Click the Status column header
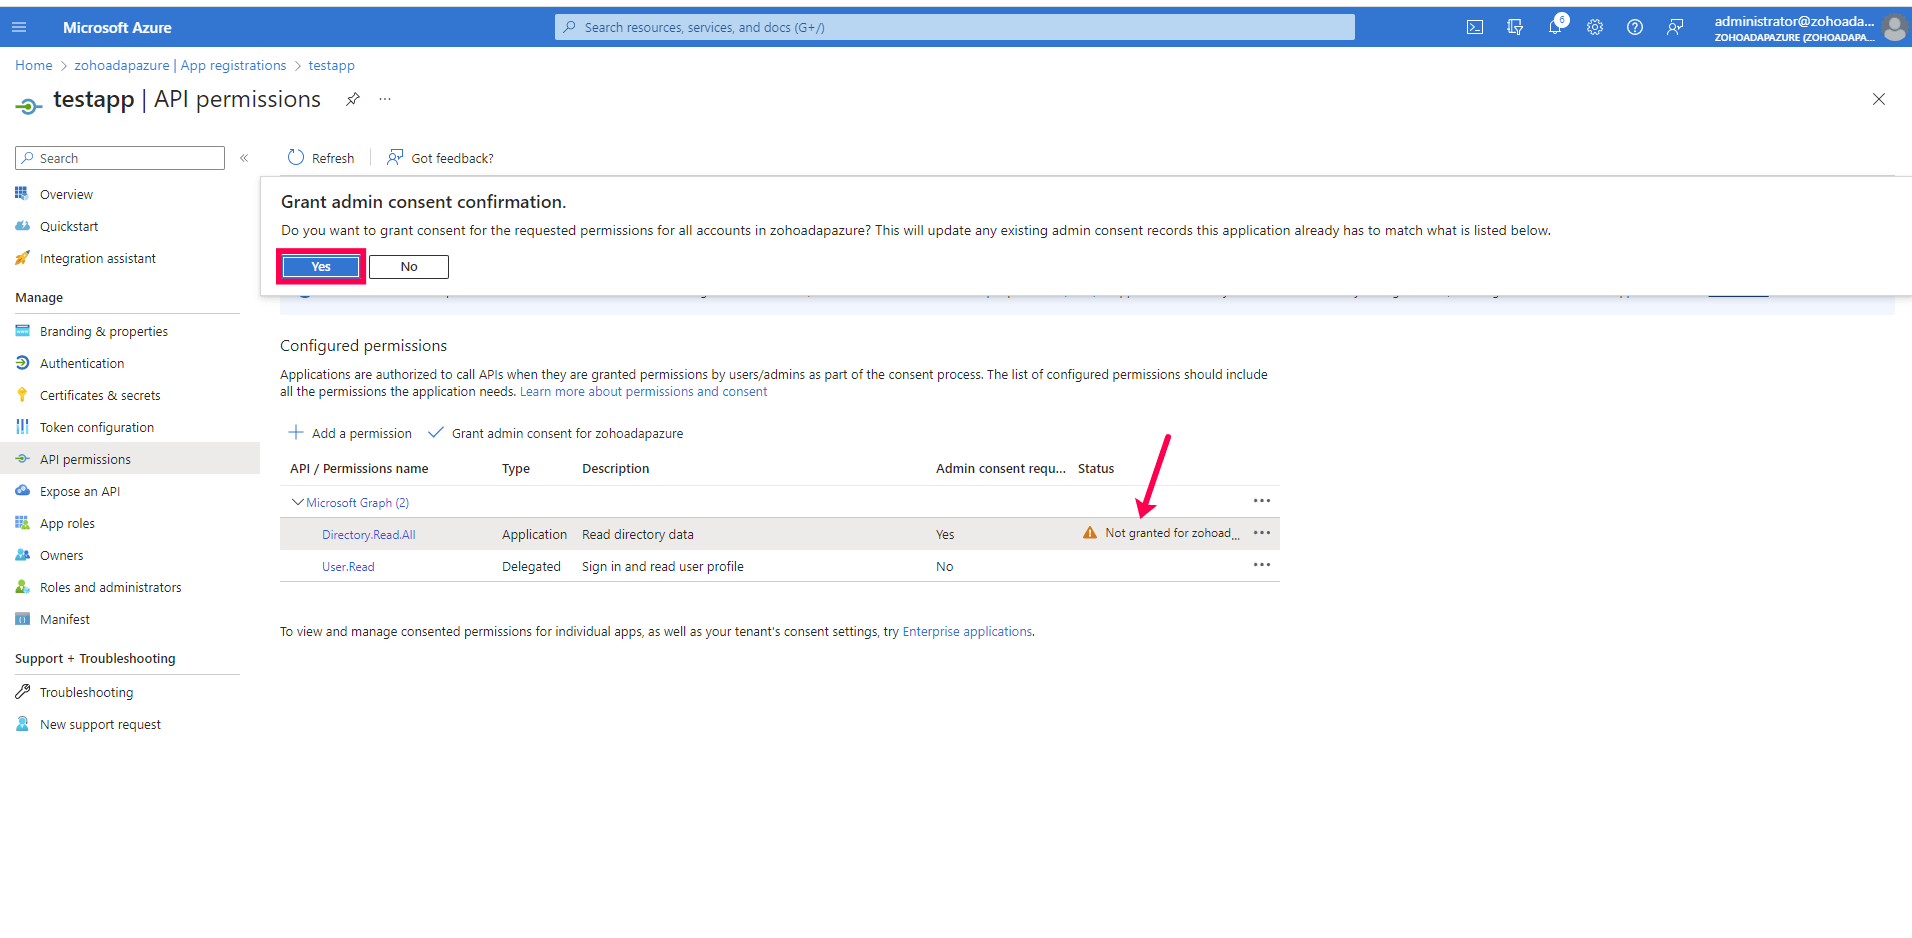 click(x=1096, y=469)
